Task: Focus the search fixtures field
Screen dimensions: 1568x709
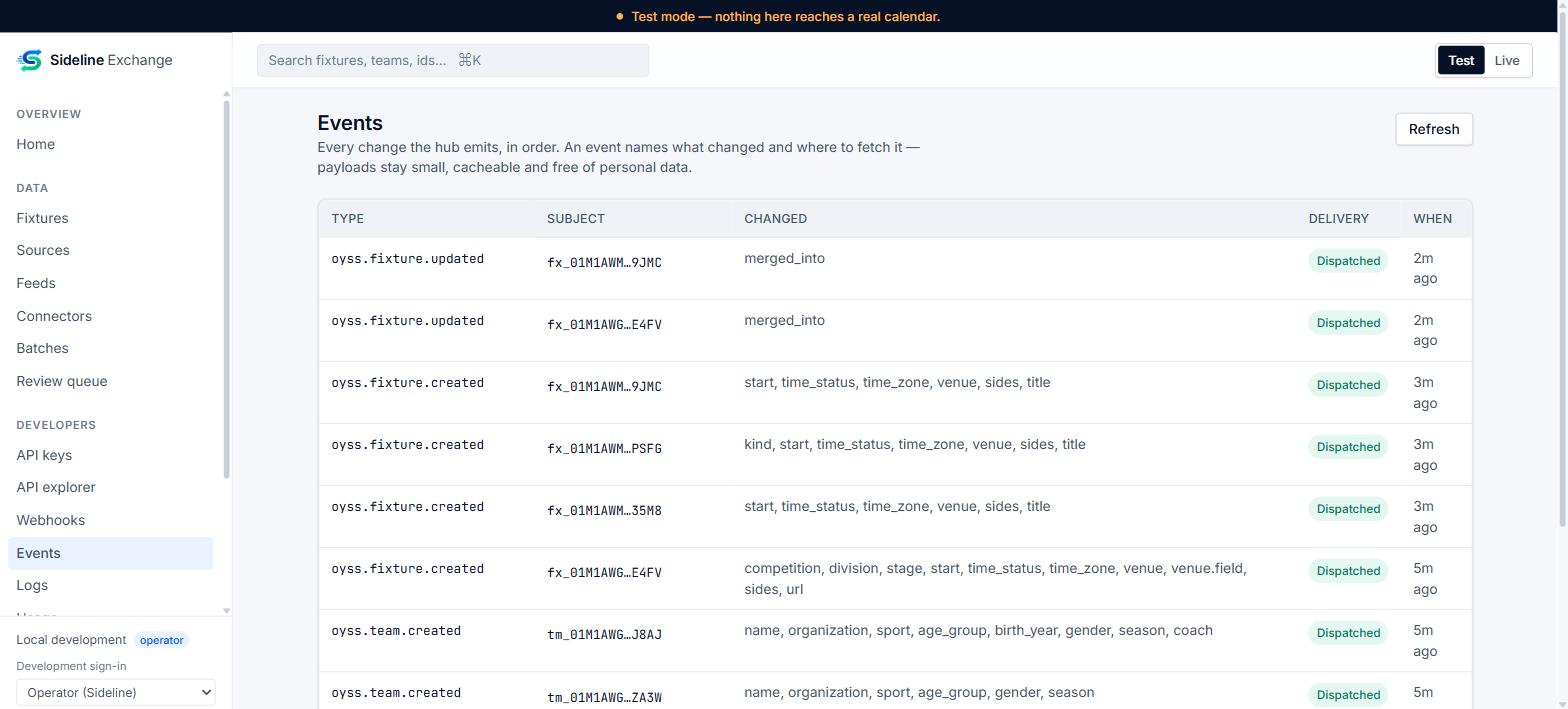Action: pos(452,60)
